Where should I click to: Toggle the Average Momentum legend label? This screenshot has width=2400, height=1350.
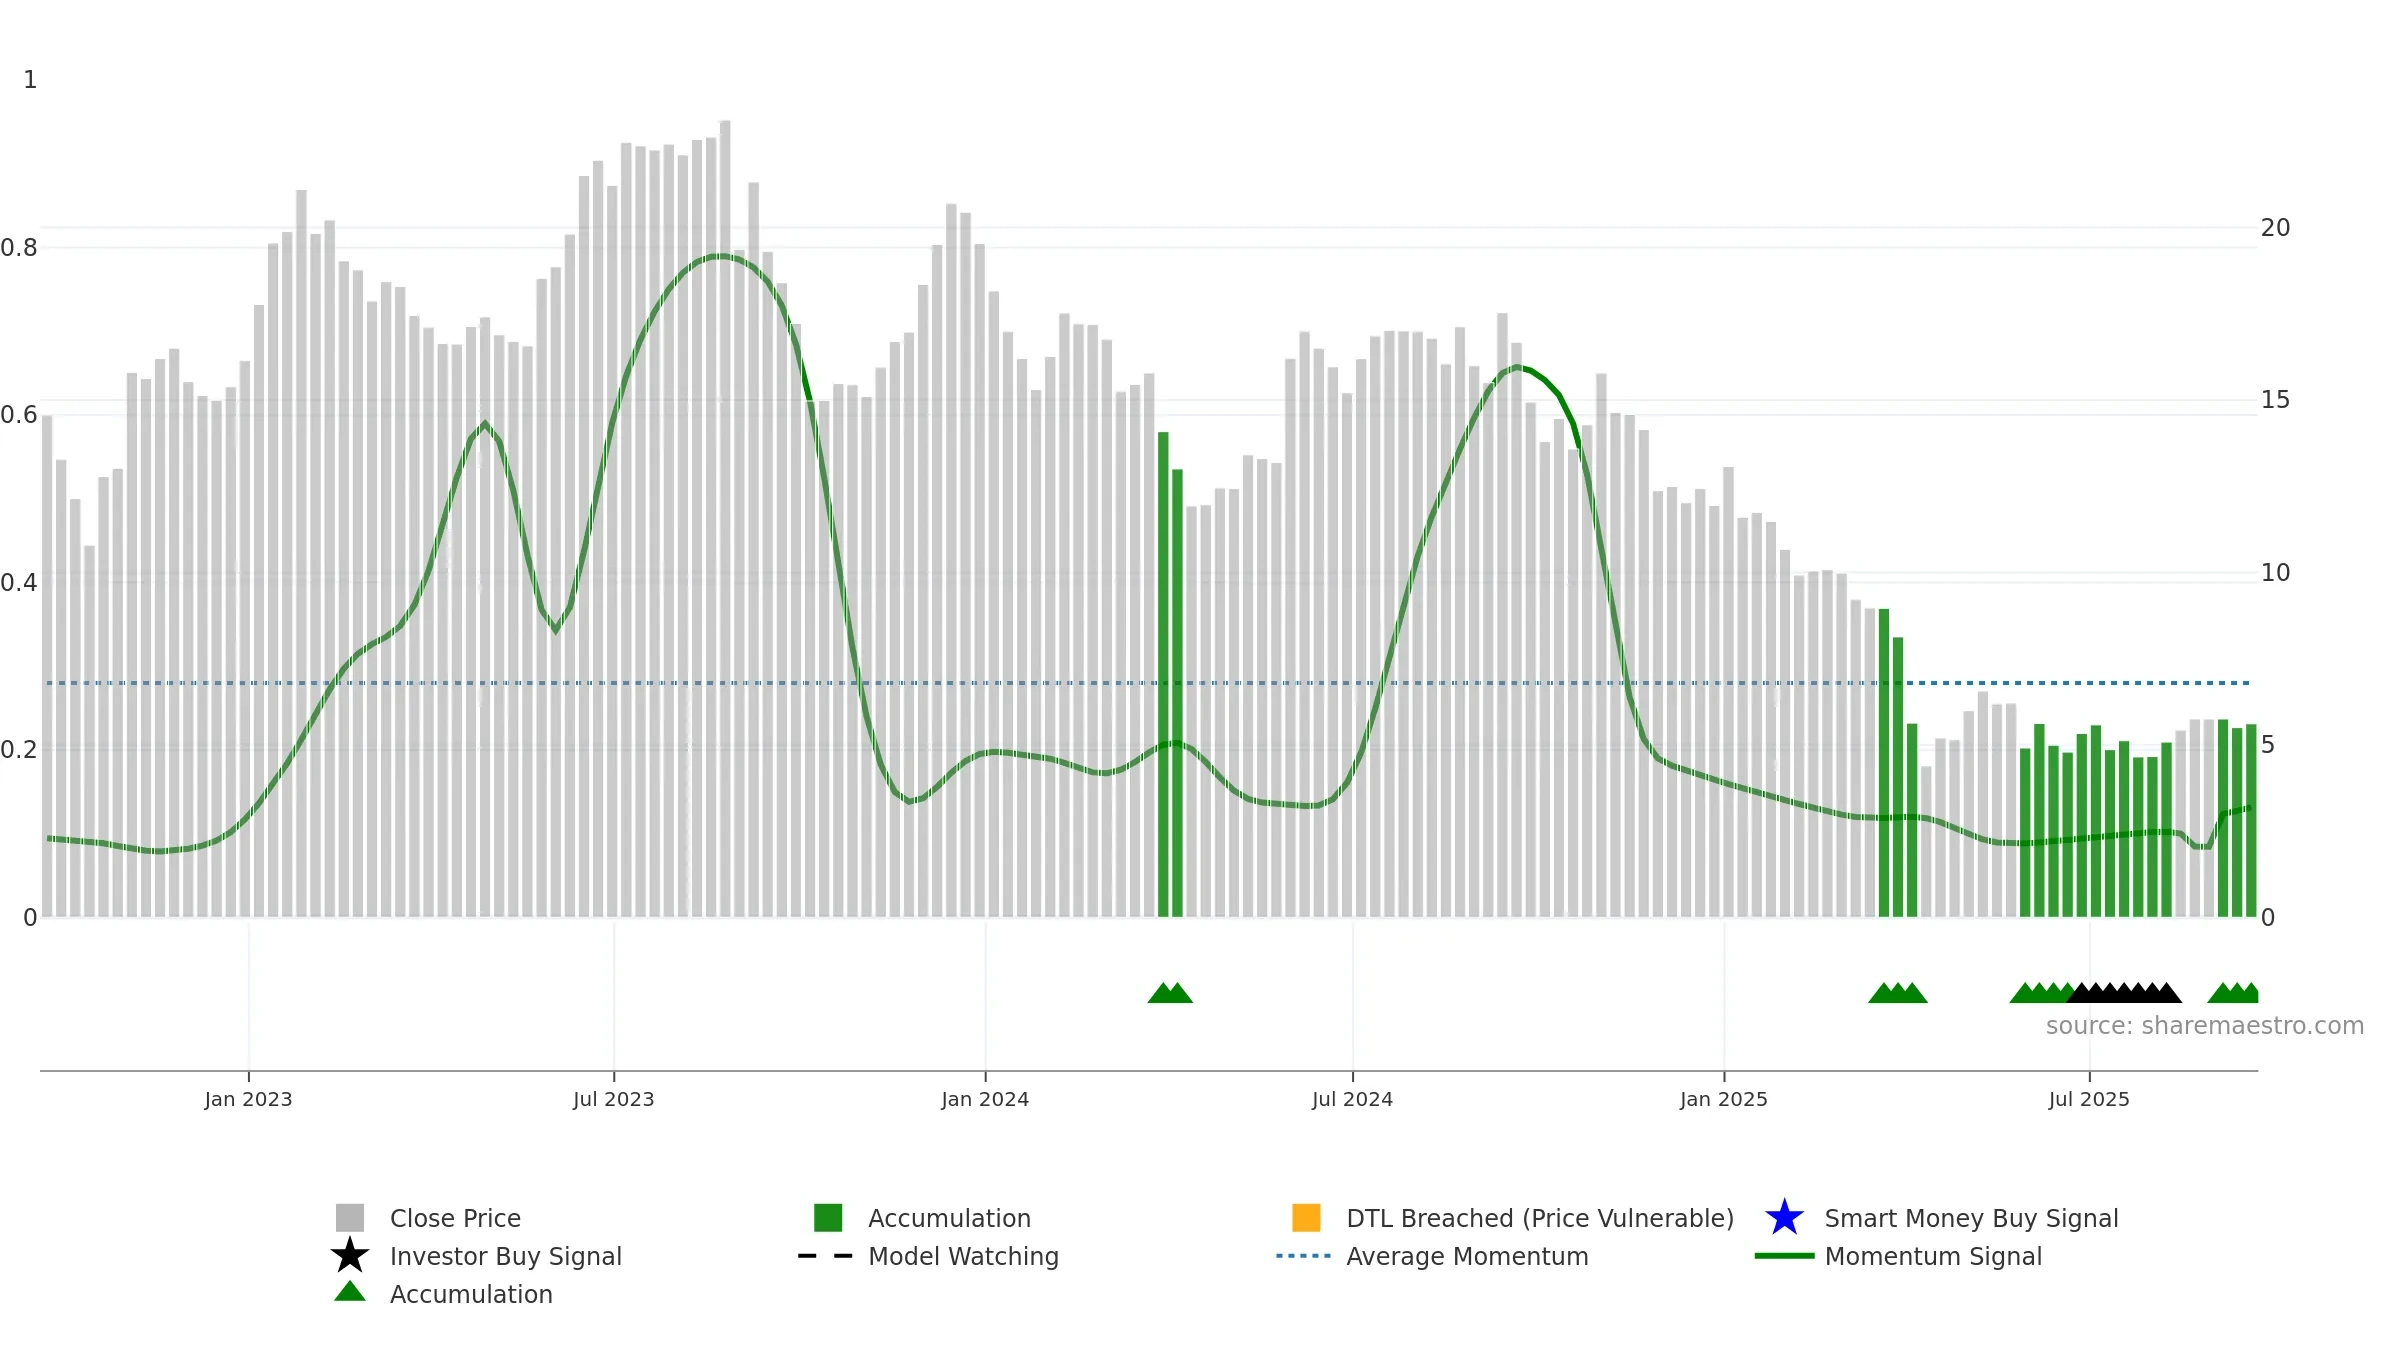click(1467, 1256)
